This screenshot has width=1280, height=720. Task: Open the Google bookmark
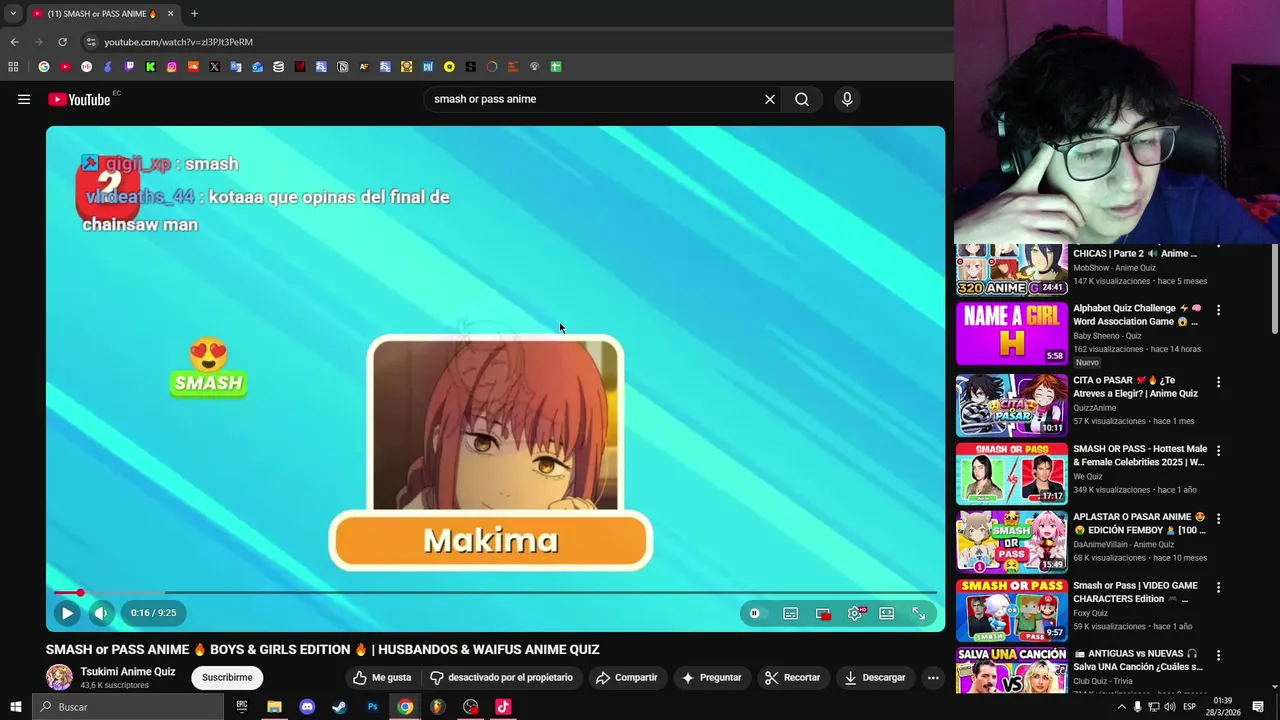[x=44, y=67]
